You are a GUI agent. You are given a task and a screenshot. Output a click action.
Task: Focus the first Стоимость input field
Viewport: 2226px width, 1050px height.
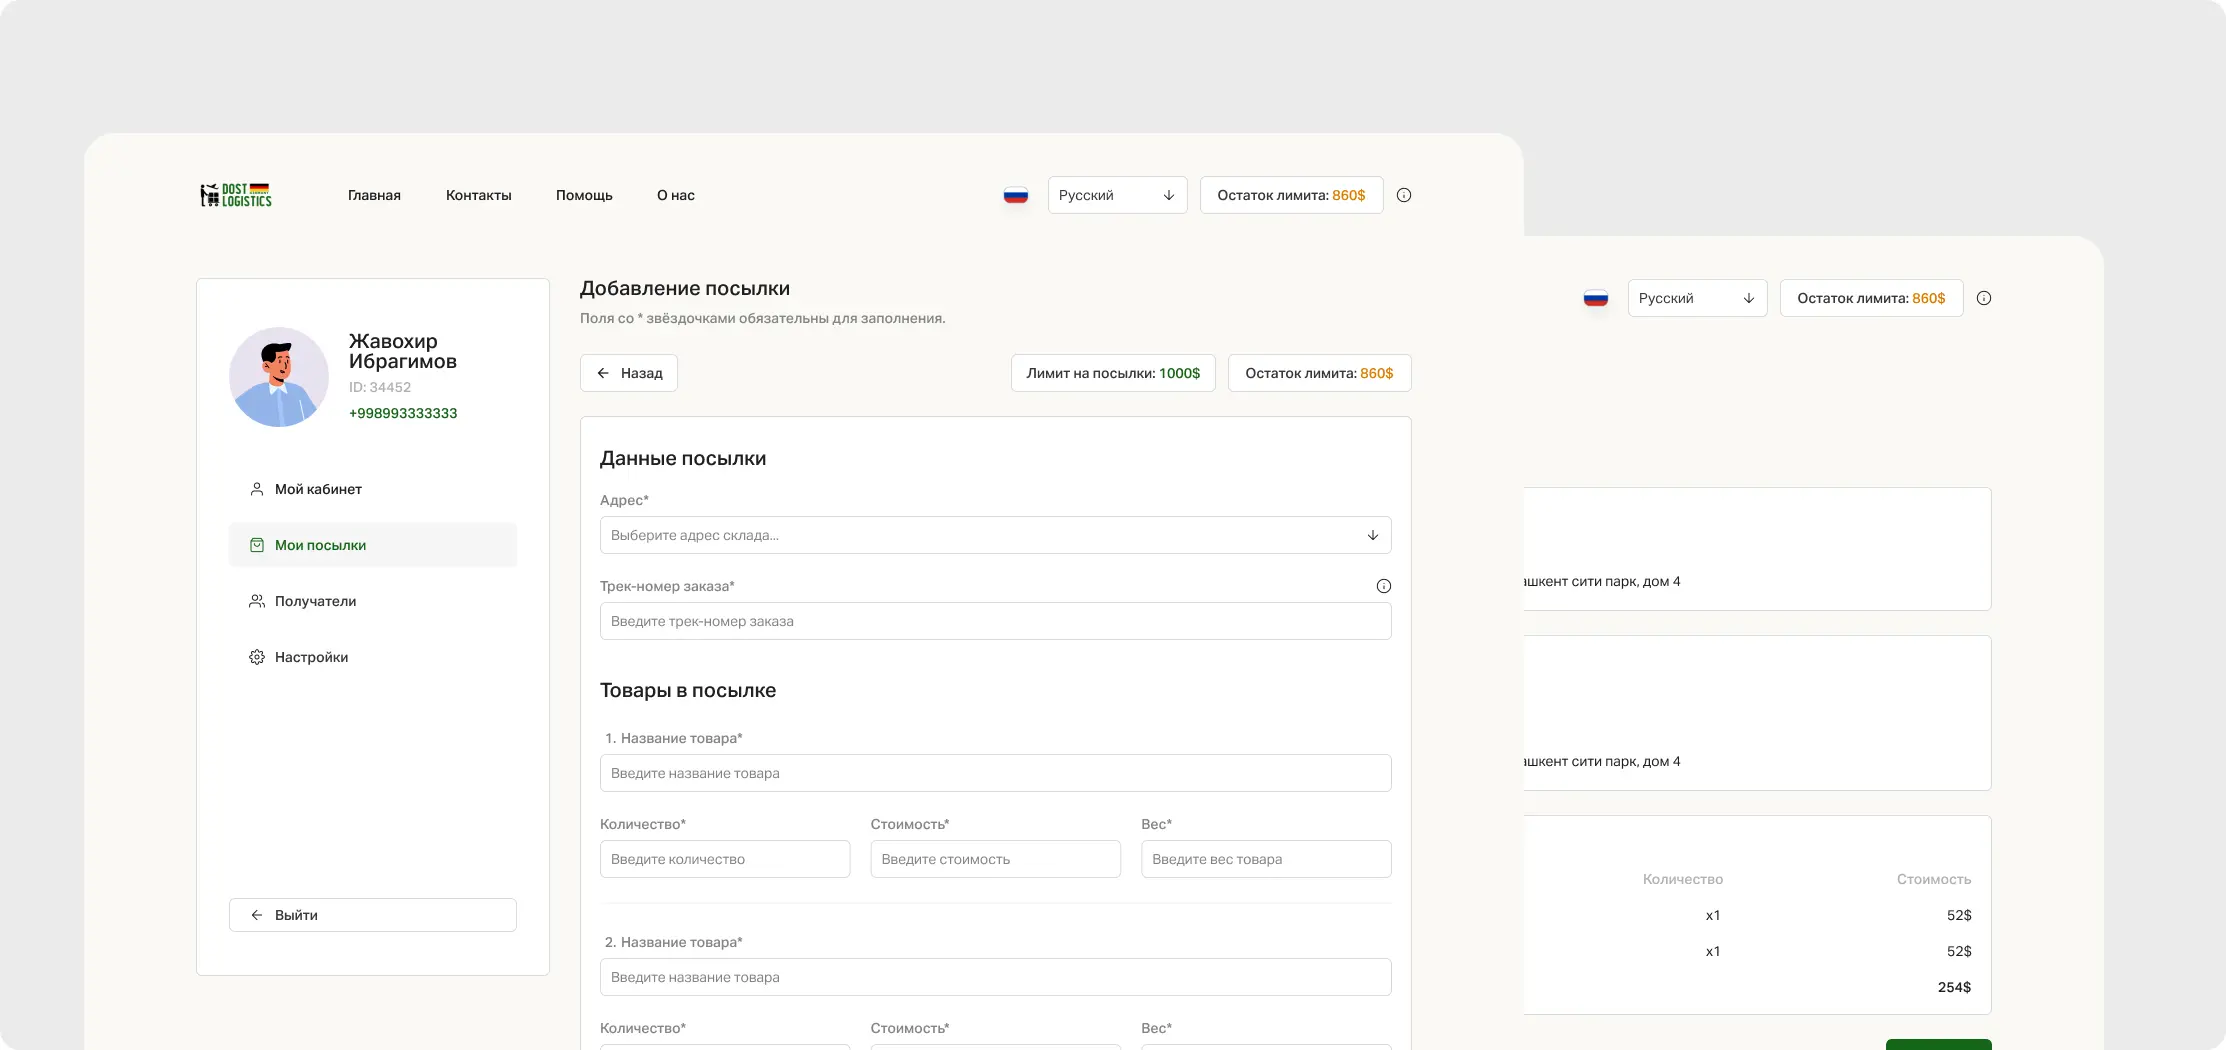click(996, 859)
